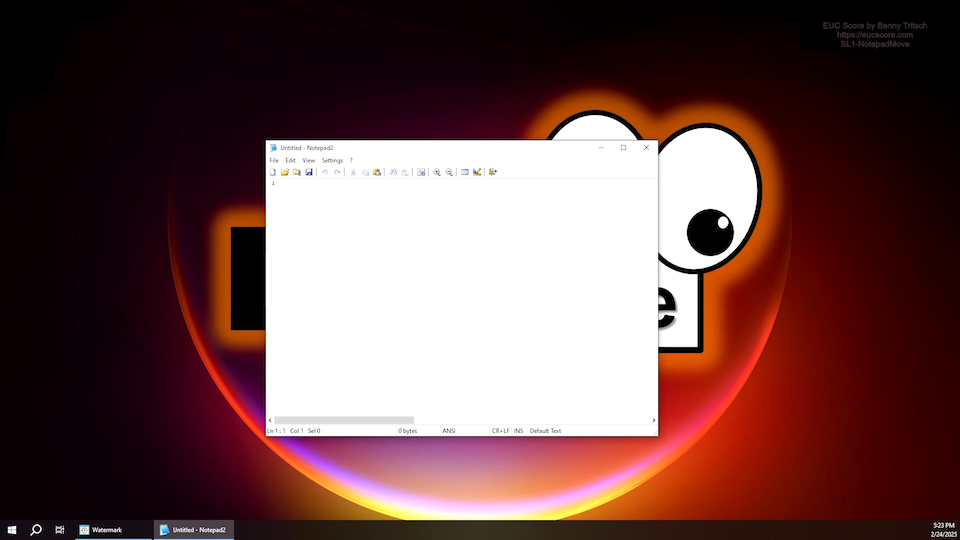Open the ? help menu
The image size is (960, 540).
pyautogui.click(x=351, y=160)
